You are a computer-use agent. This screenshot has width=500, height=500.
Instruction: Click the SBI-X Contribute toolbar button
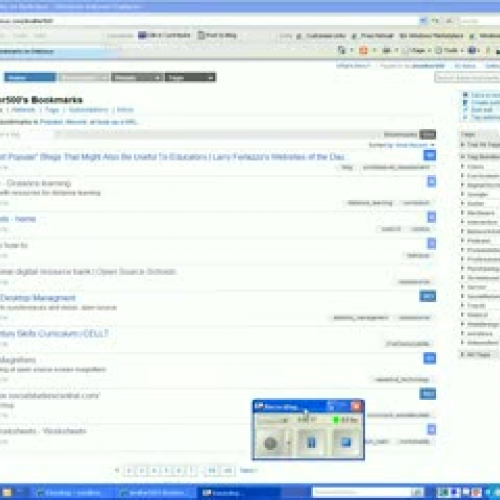164,35
